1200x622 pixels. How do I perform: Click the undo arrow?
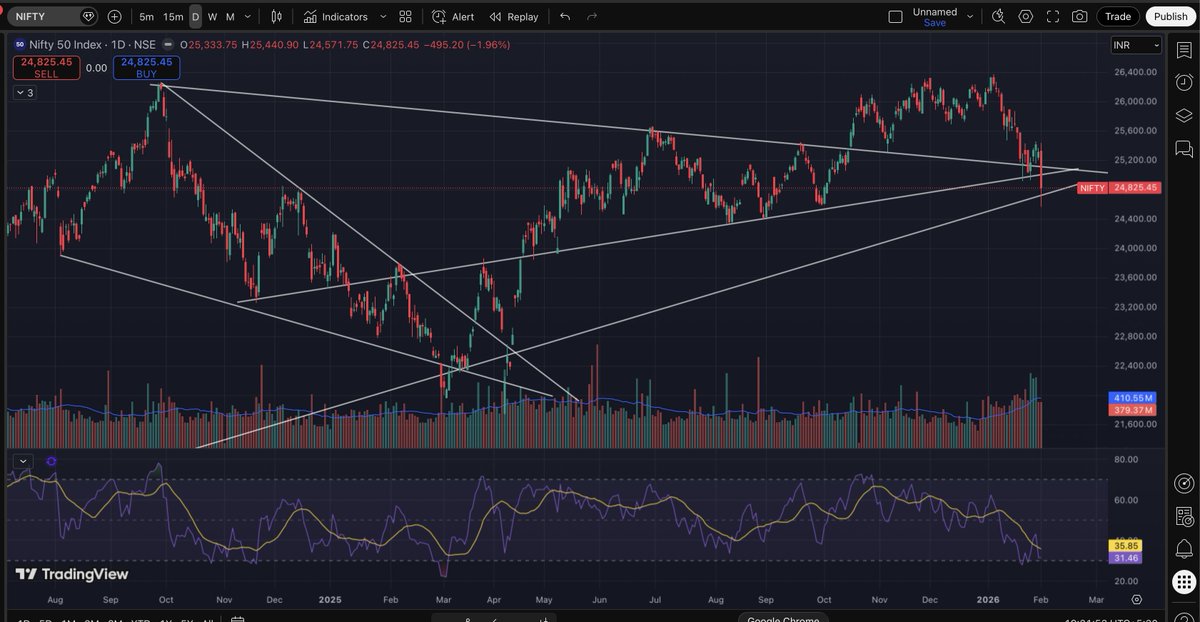[566, 16]
